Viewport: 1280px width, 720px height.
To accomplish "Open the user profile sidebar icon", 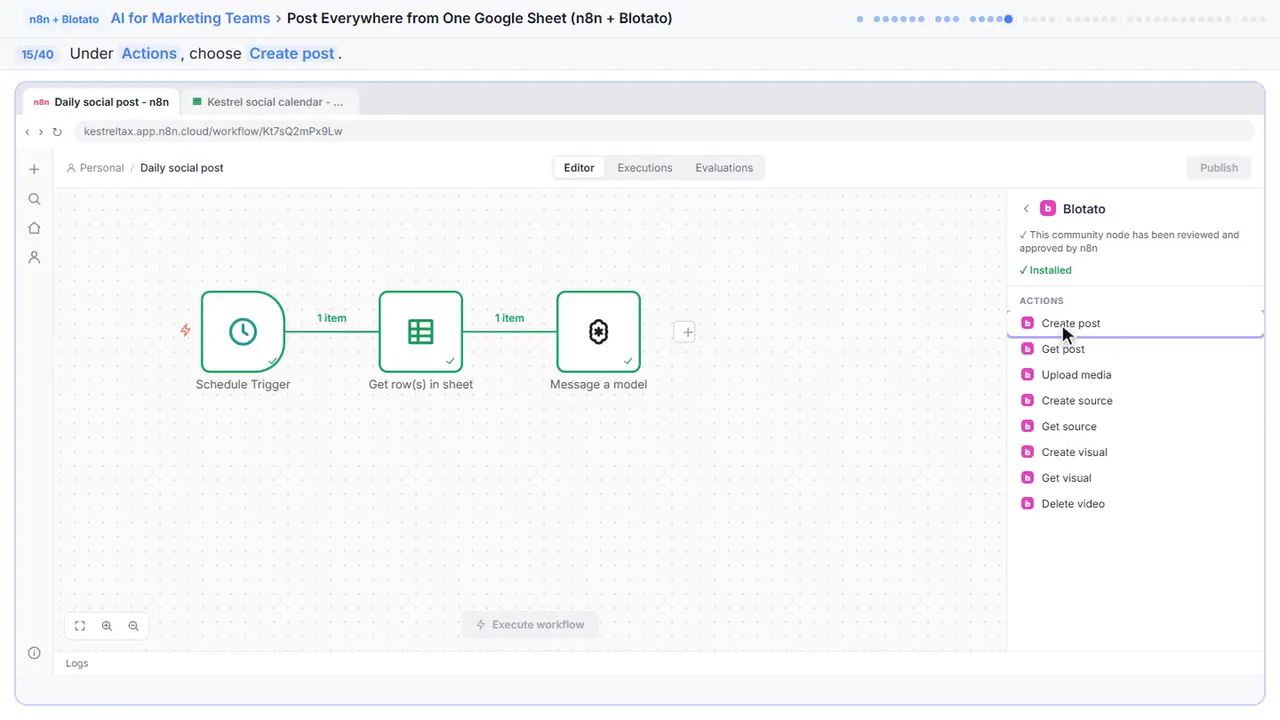I will [34, 257].
